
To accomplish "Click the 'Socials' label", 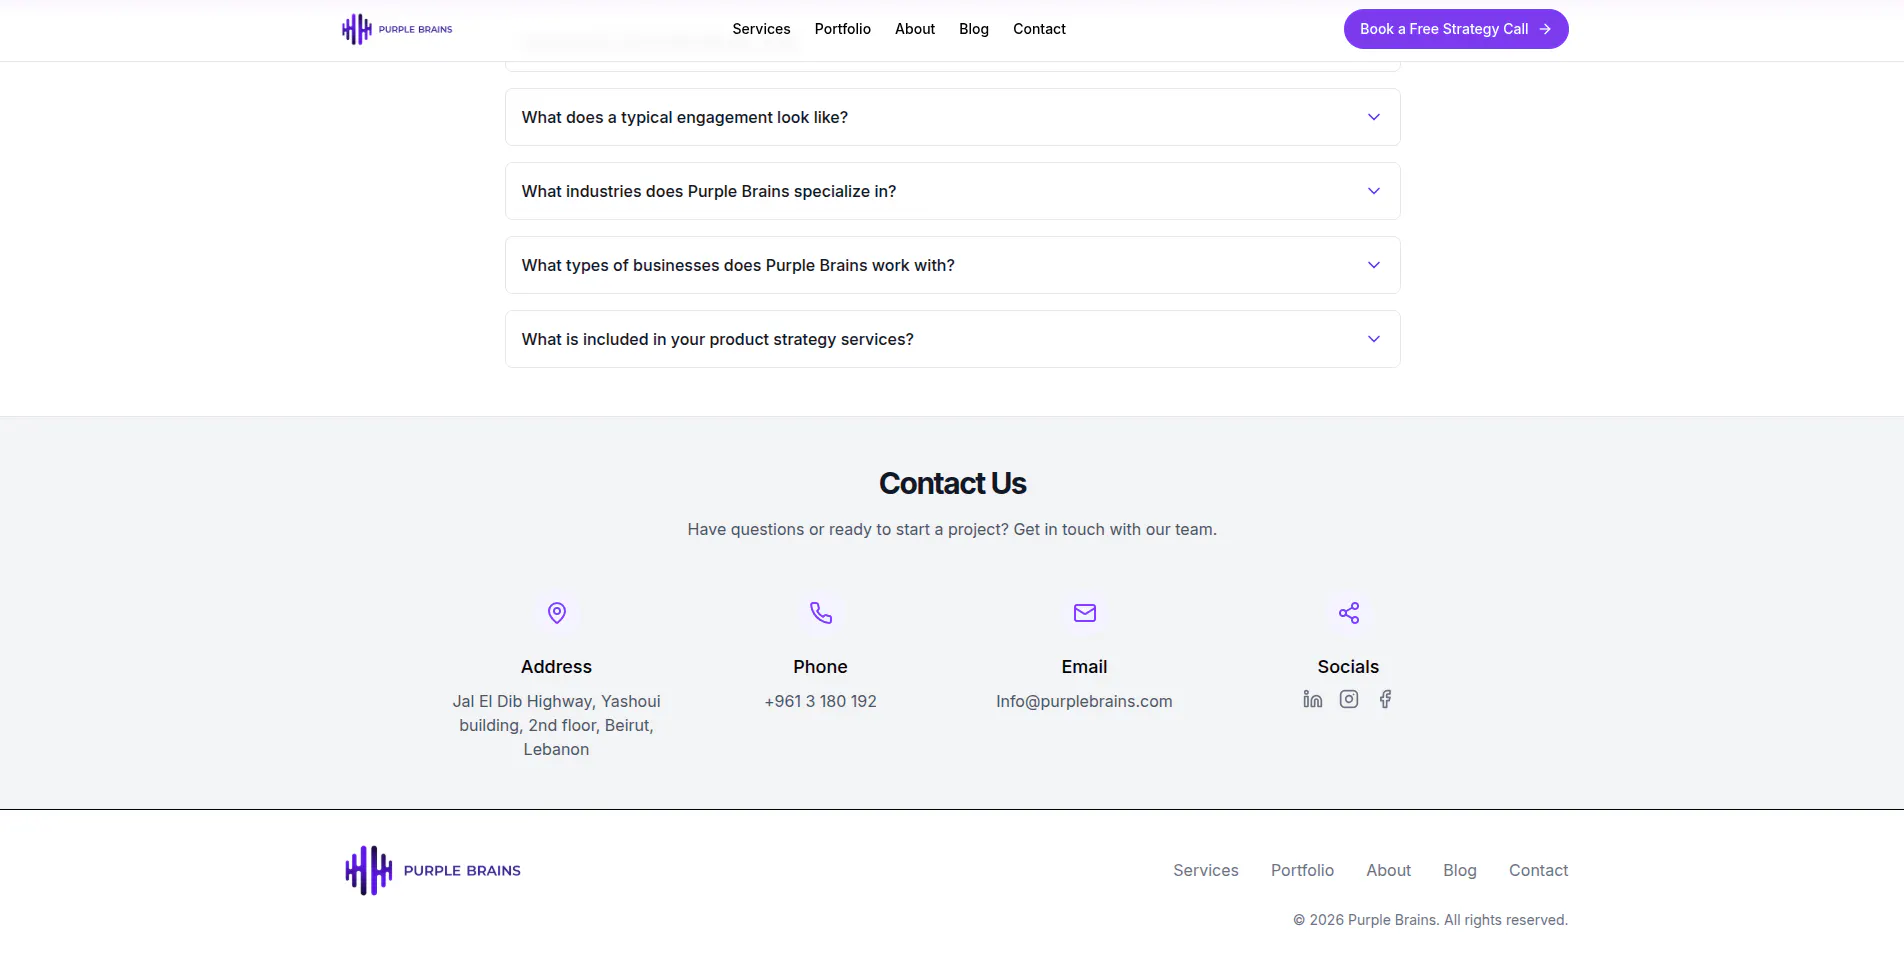I will pos(1348,667).
